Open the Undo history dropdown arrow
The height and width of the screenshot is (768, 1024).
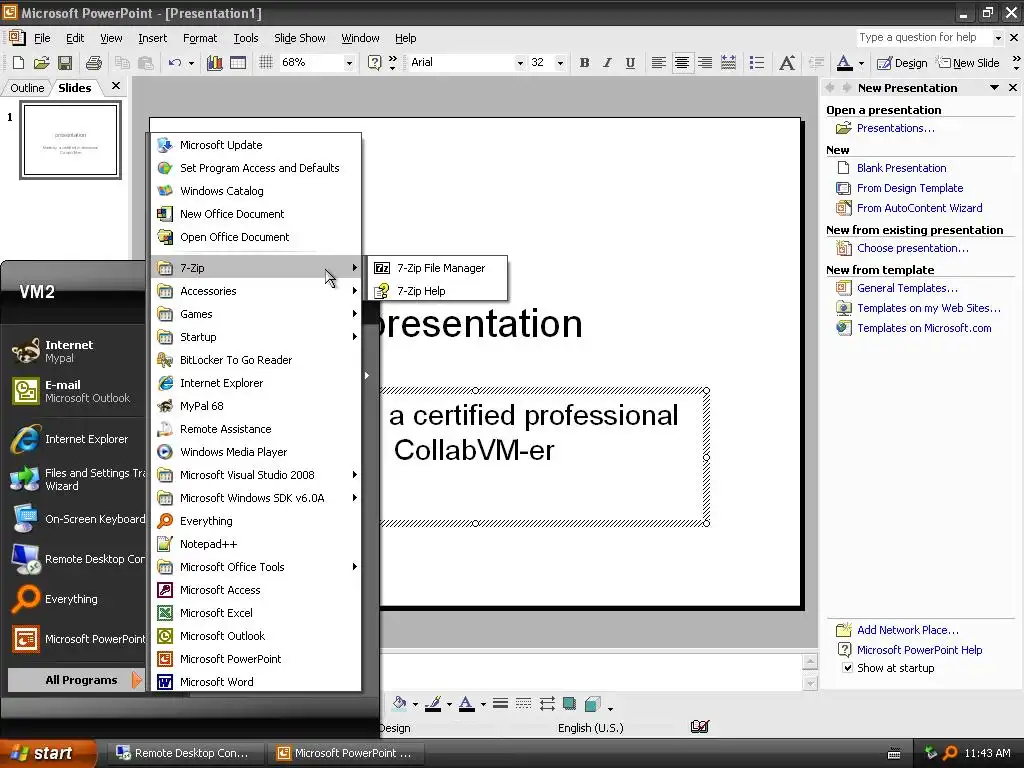[191, 63]
